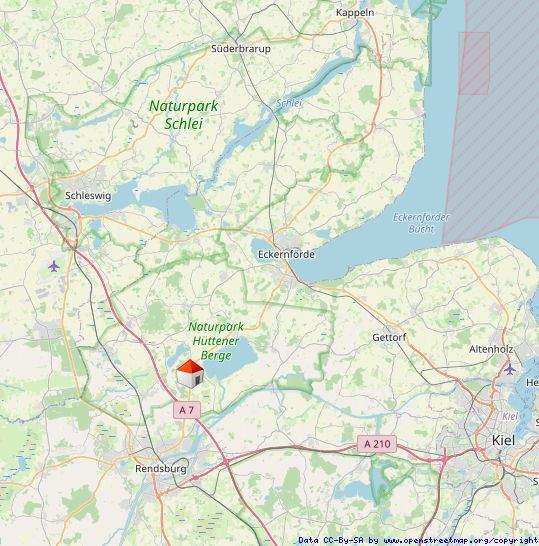Viewport: 539px width, 546px height.
Task: Click the A 210 motorway shield
Action: pos(377,444)
